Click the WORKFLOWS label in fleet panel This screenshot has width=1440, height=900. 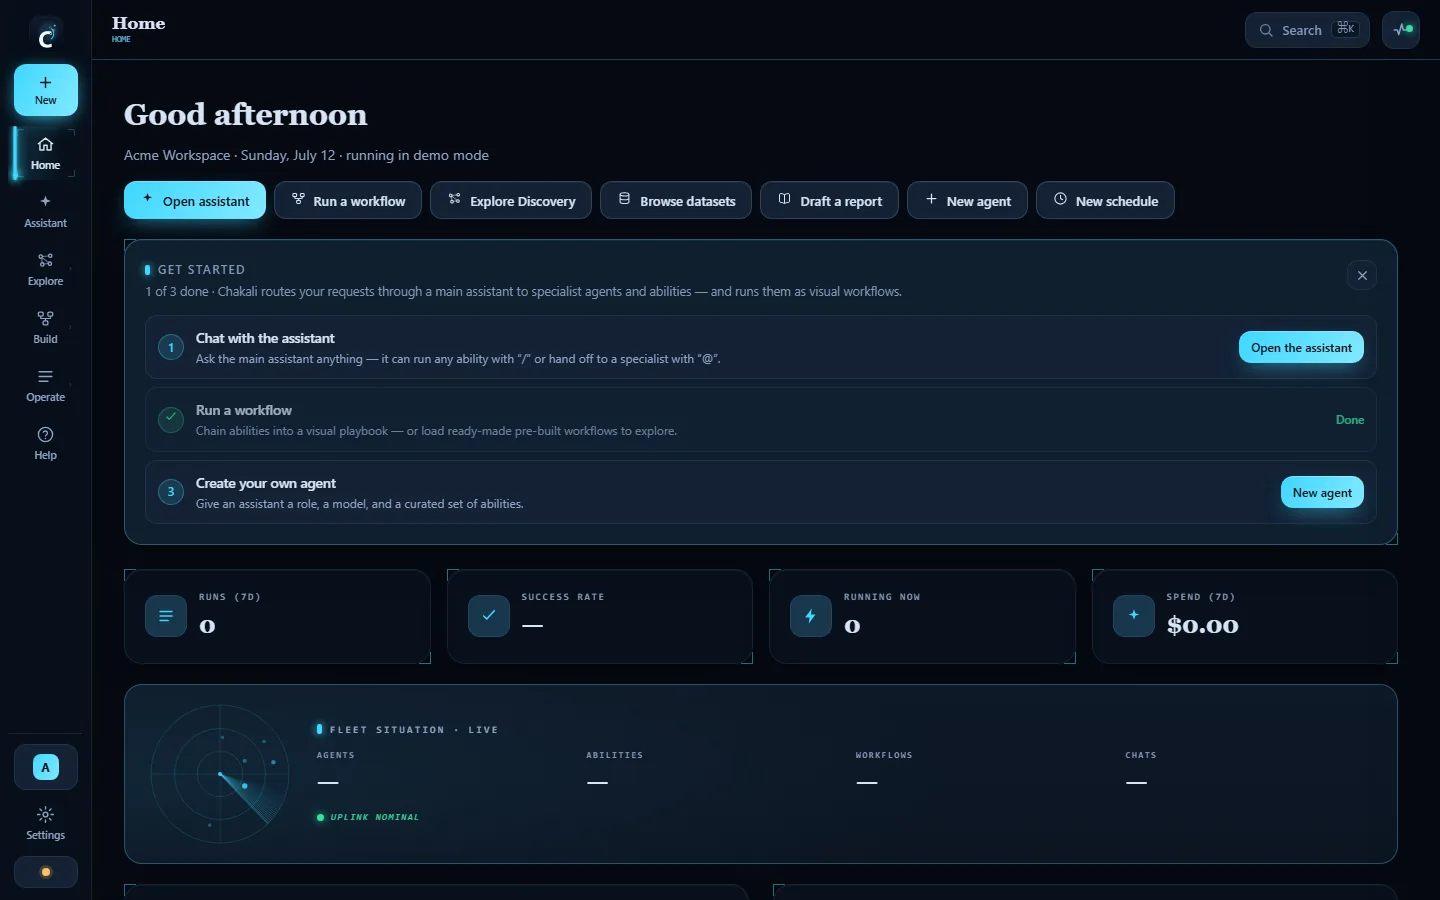click(x=884, y=755)
